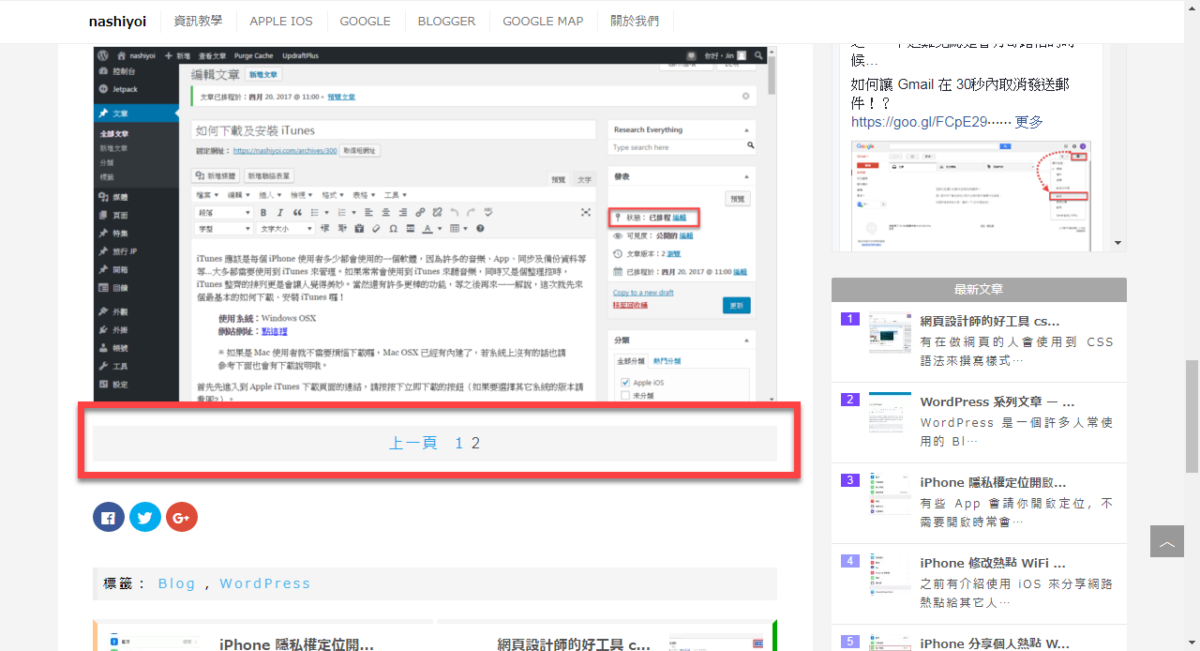Go to 上一頁 previous page link

coord(413,443)
